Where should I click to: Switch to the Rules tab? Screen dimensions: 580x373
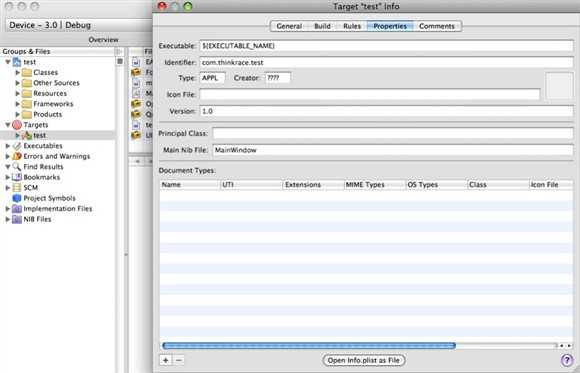[352, 26]
